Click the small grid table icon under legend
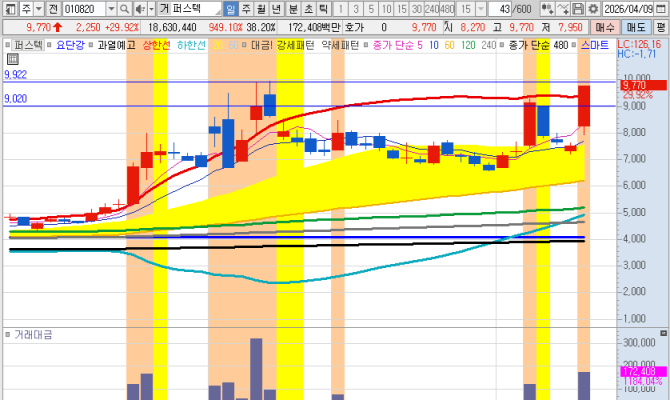This screenshot has height=400, width=670. click(x=11, y=58)
